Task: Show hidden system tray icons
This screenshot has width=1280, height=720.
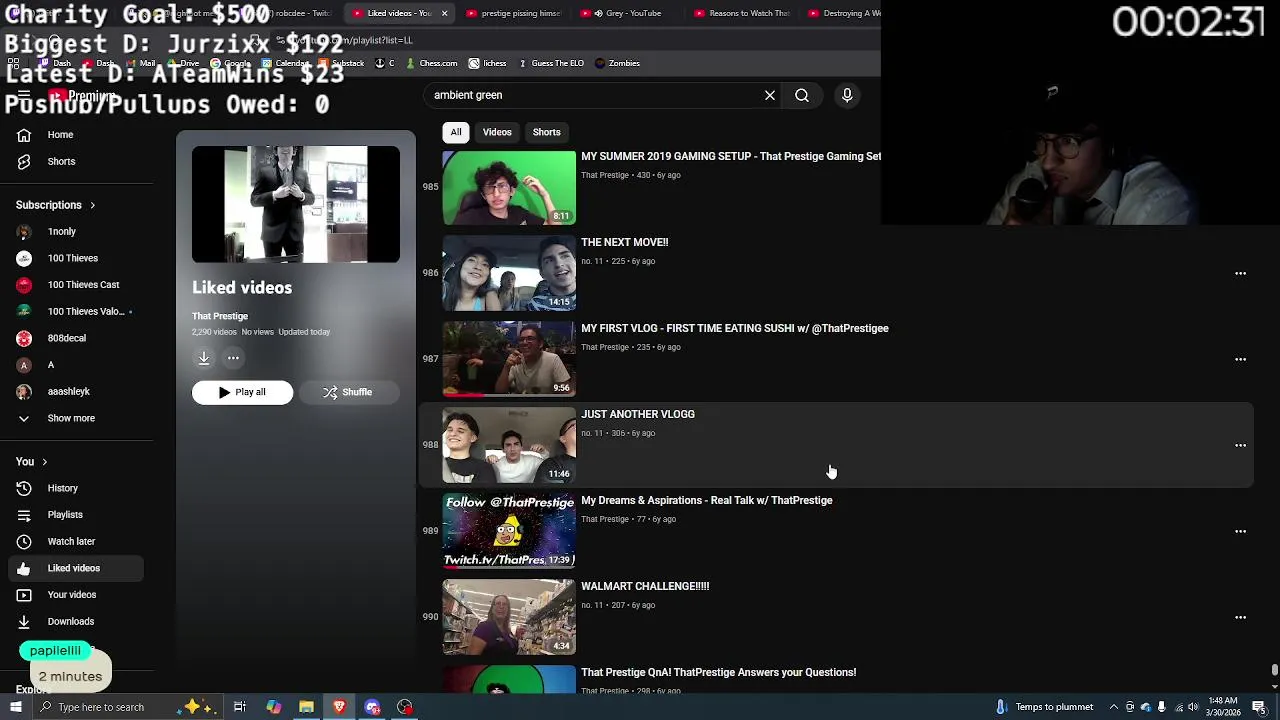Action: click(1114, 707)
